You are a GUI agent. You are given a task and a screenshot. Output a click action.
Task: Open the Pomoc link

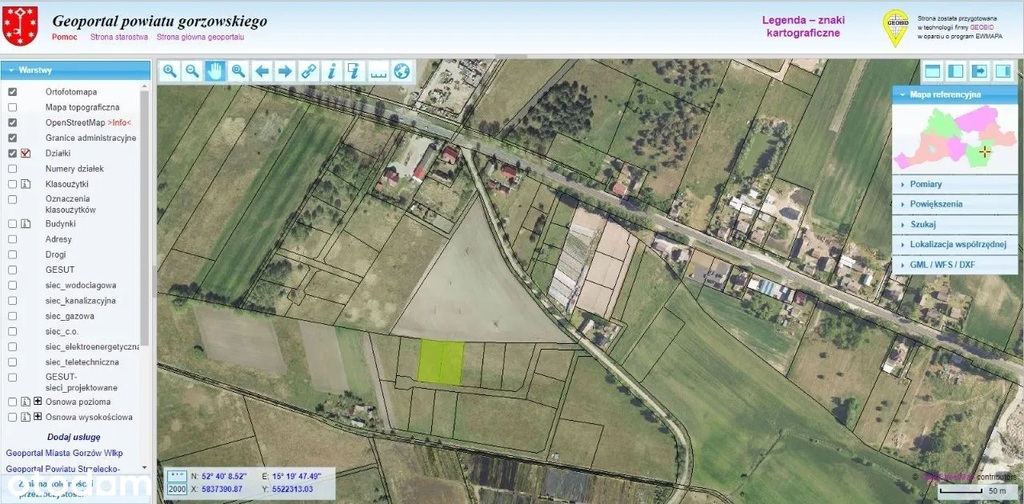(65, 37)
